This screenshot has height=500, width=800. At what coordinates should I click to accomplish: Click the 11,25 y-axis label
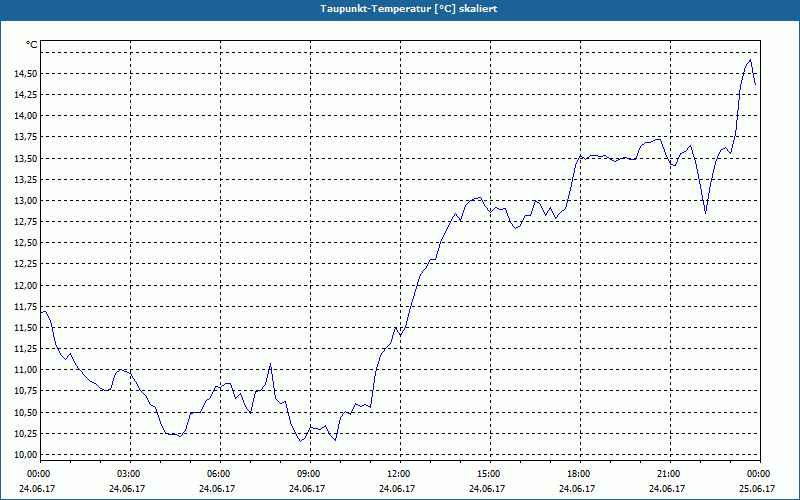(x=26, y=349)
